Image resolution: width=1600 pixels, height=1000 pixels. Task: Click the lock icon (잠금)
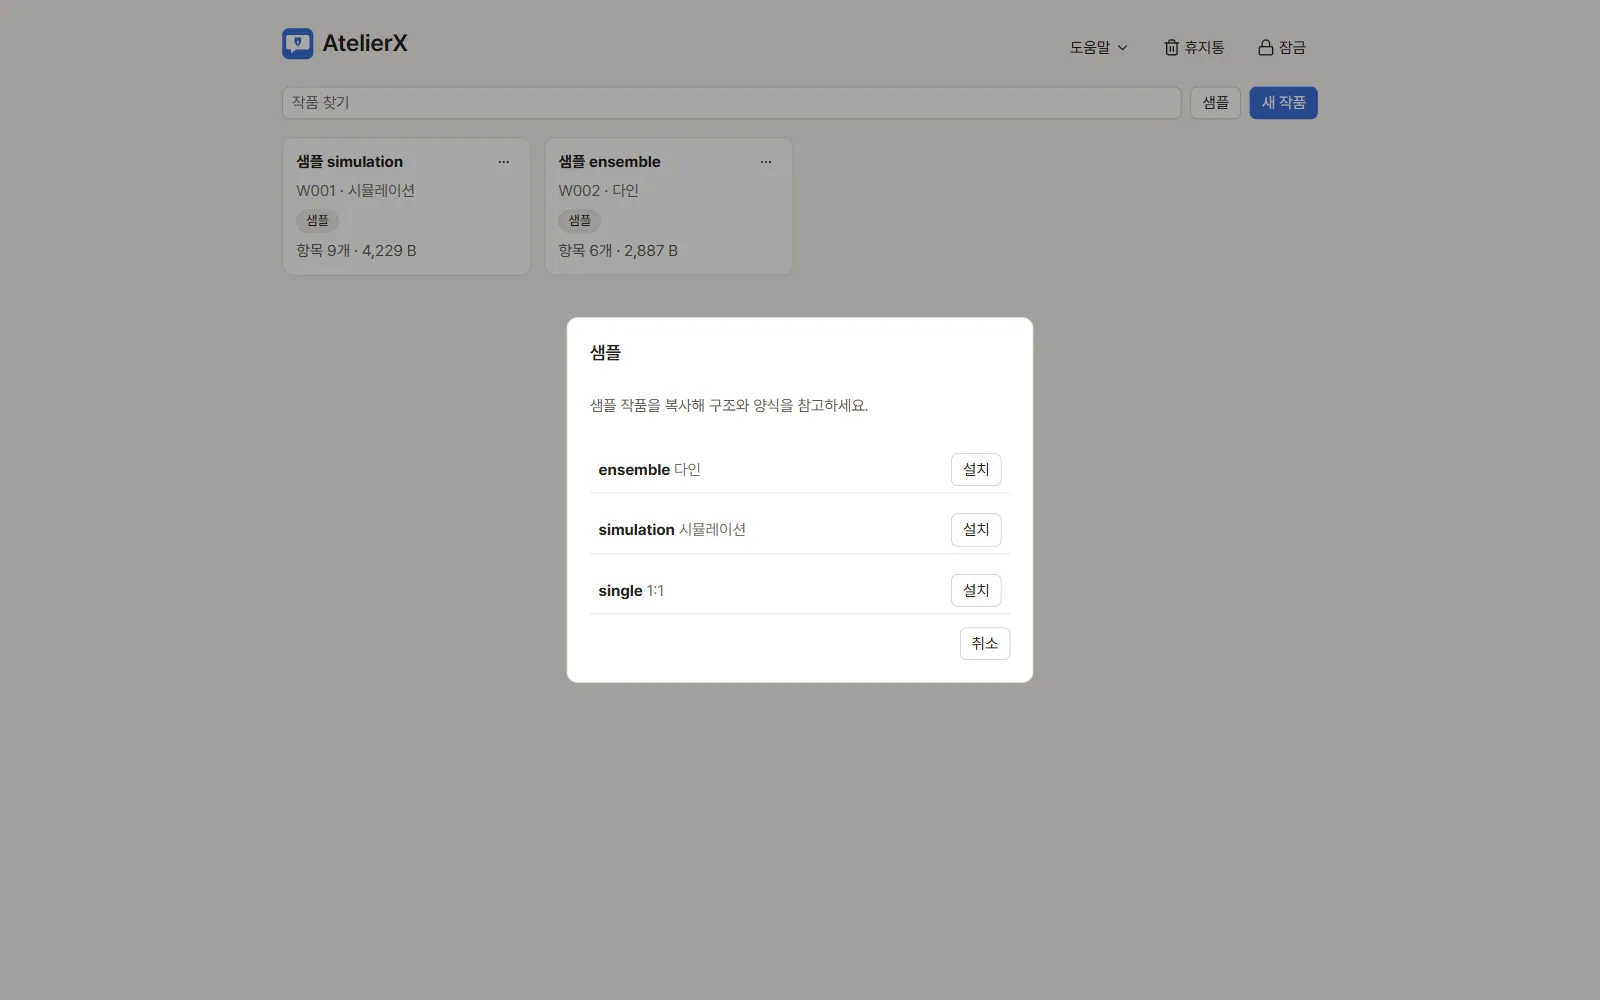(x=1281, y=47)
